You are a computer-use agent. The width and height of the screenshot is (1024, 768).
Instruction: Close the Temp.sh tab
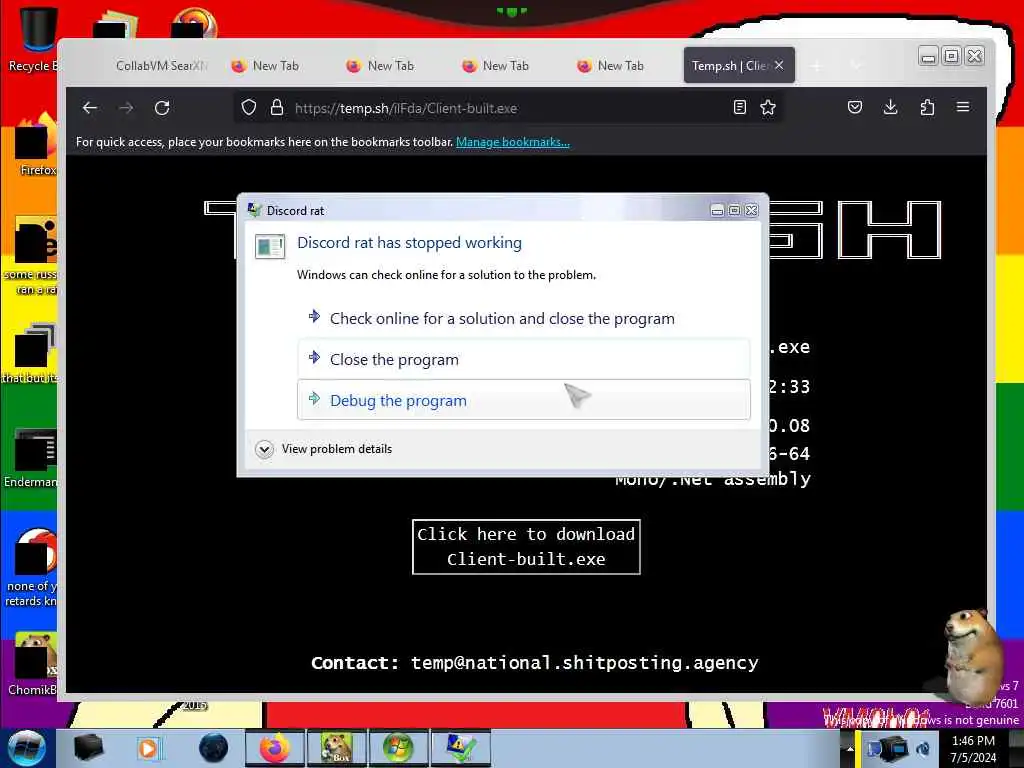(x=779, y=65)
